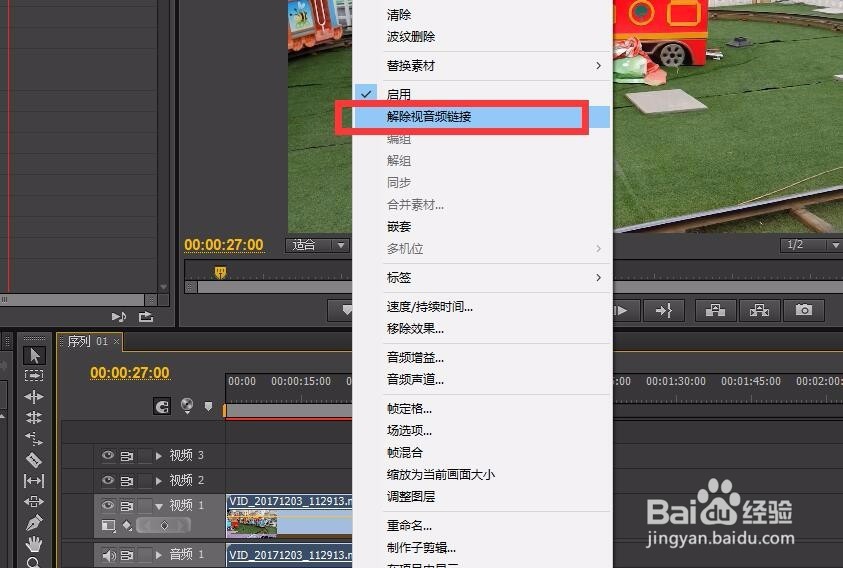
Task: Hide the 视频 2 track output eye
Action: (x=108, y=479)
